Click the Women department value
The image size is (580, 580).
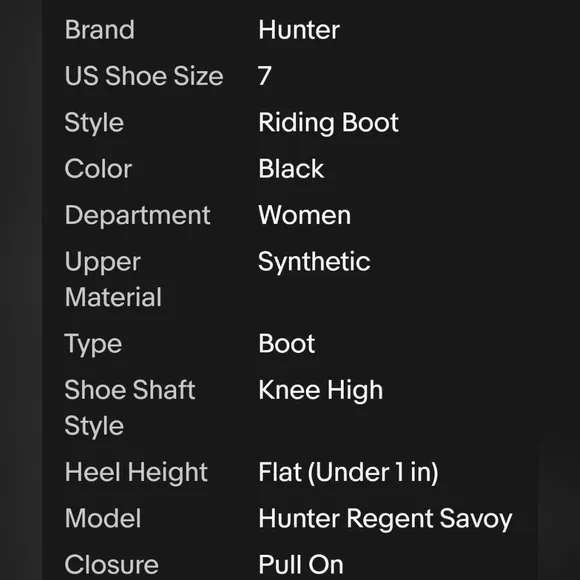pos(304,215)
